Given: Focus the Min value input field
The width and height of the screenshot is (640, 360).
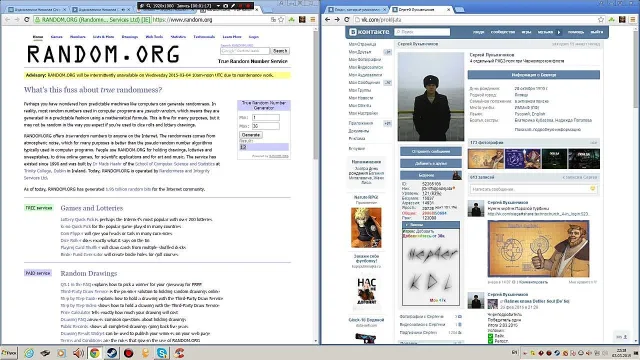Looking at the screenshot, I should click(x=266, y=118).
